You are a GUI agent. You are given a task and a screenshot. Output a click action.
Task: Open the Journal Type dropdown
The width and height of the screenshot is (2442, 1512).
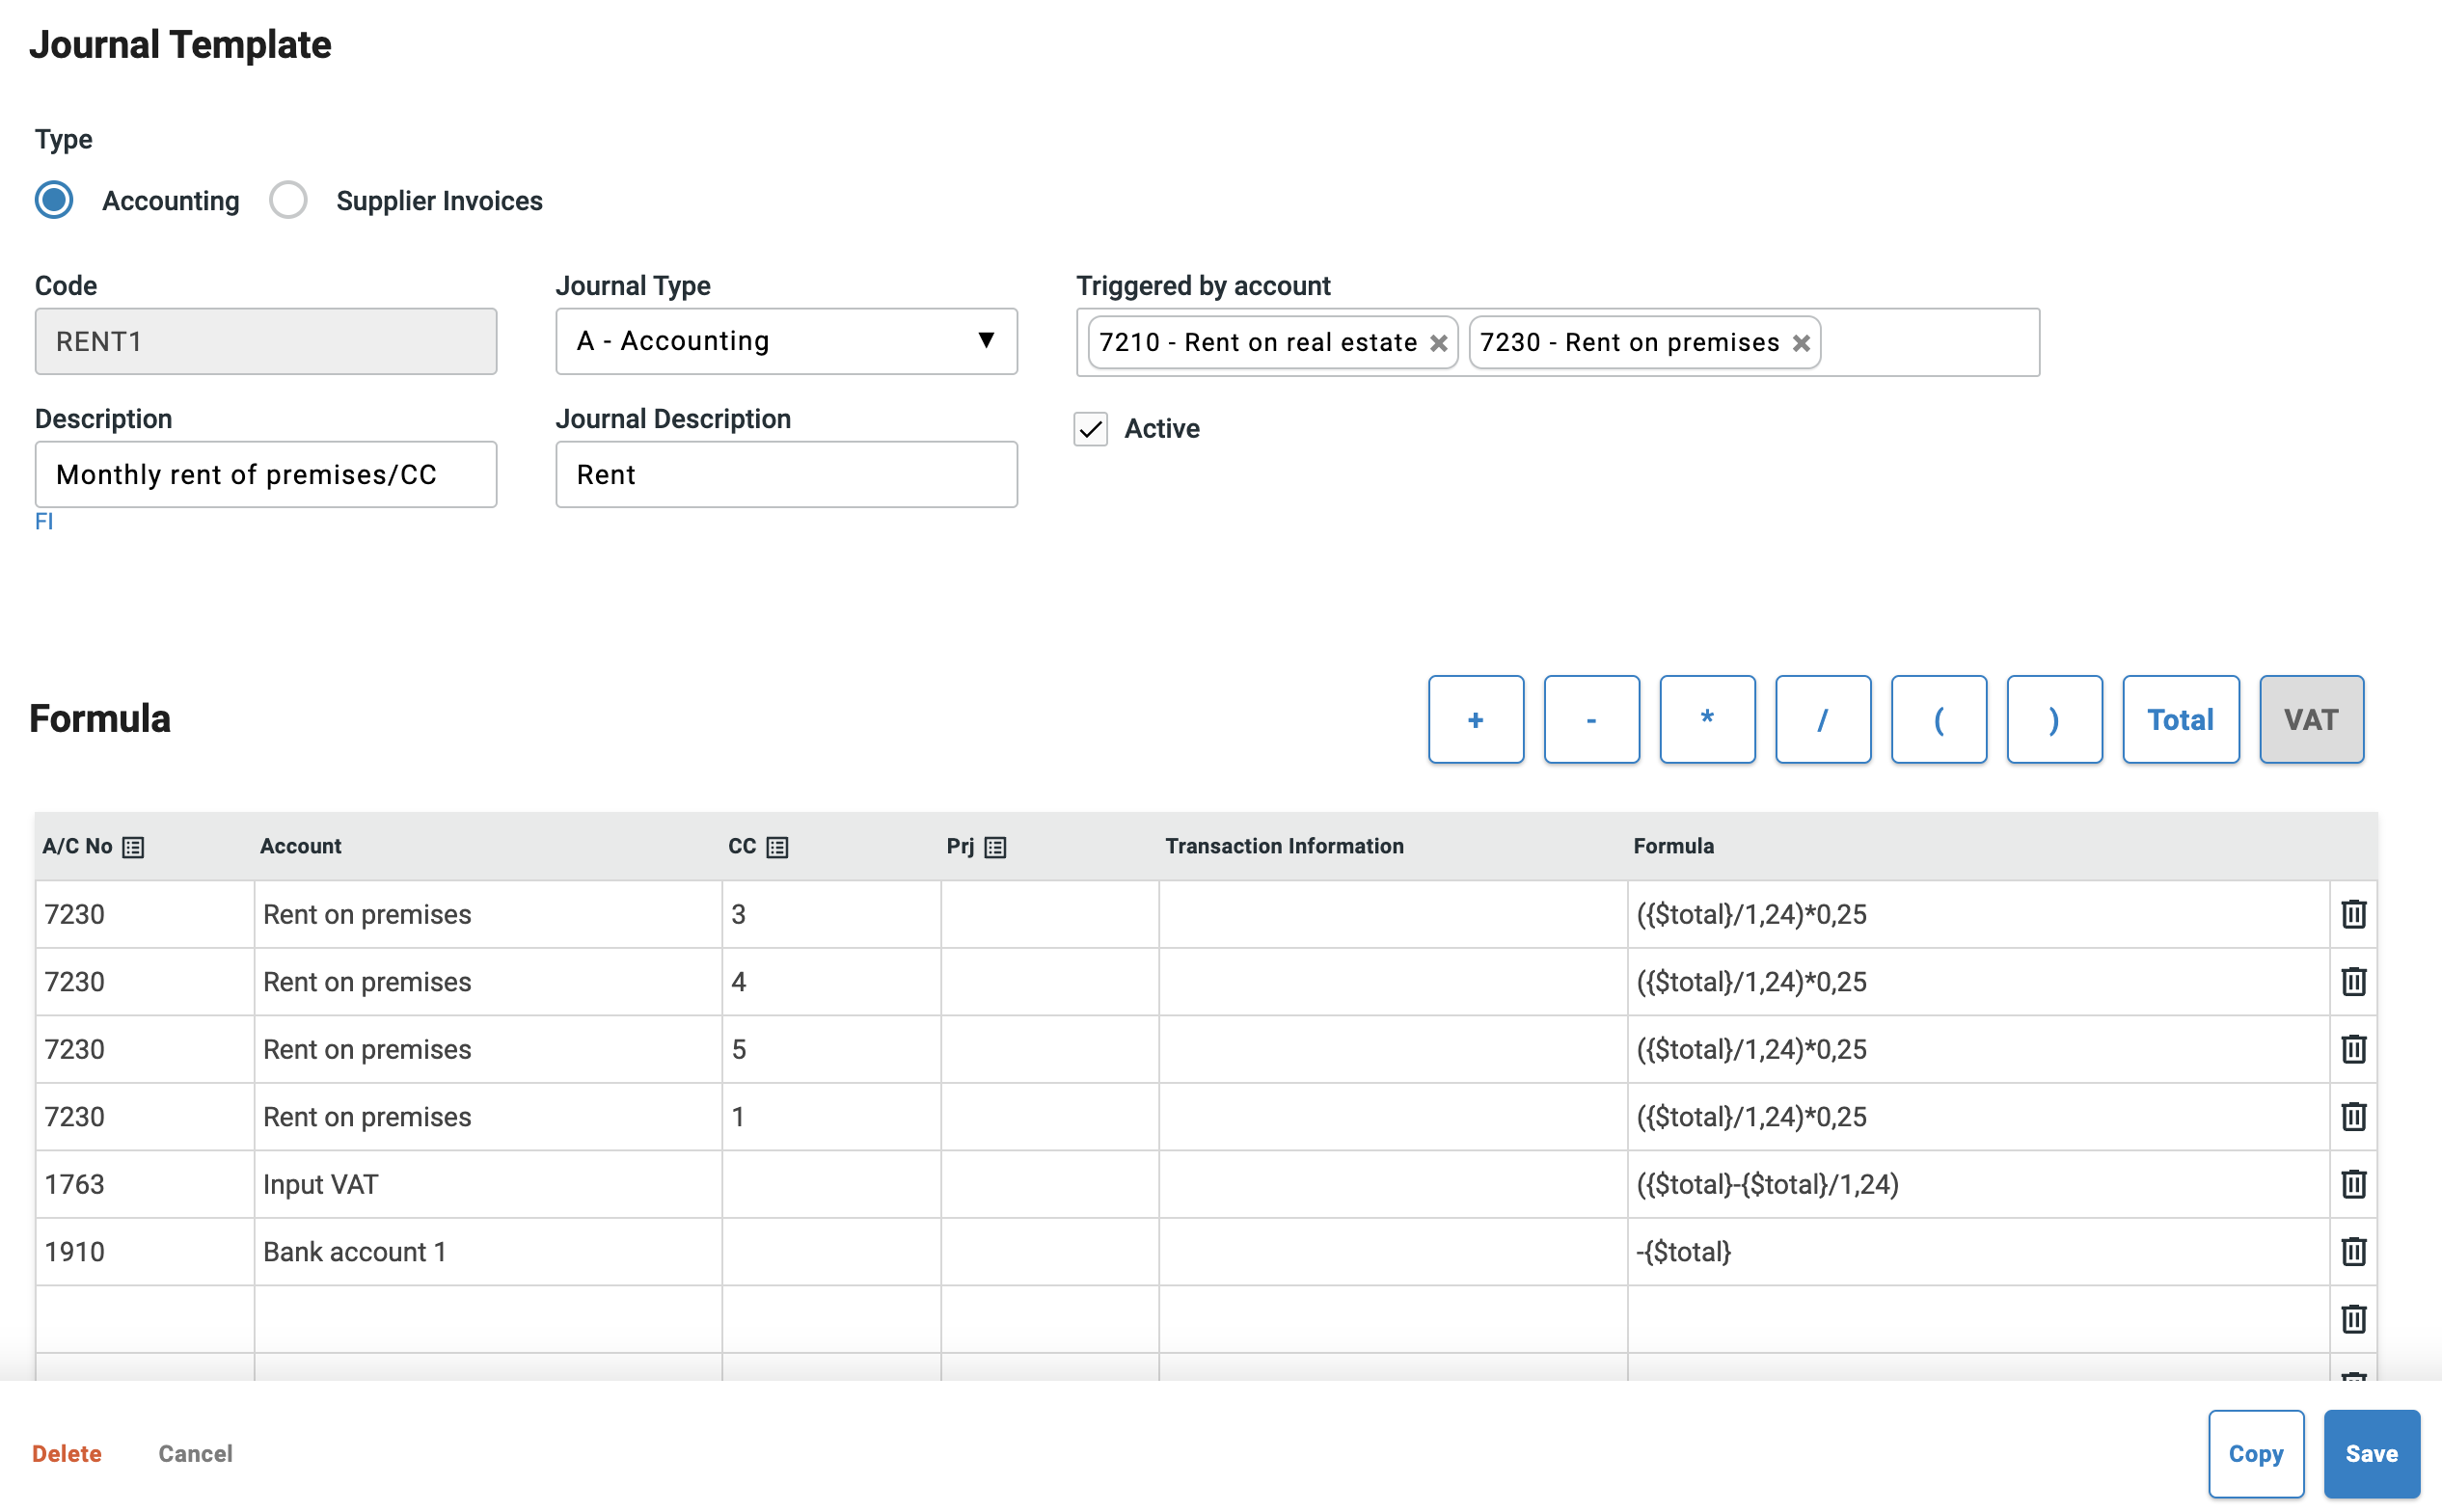coord(786,341)
